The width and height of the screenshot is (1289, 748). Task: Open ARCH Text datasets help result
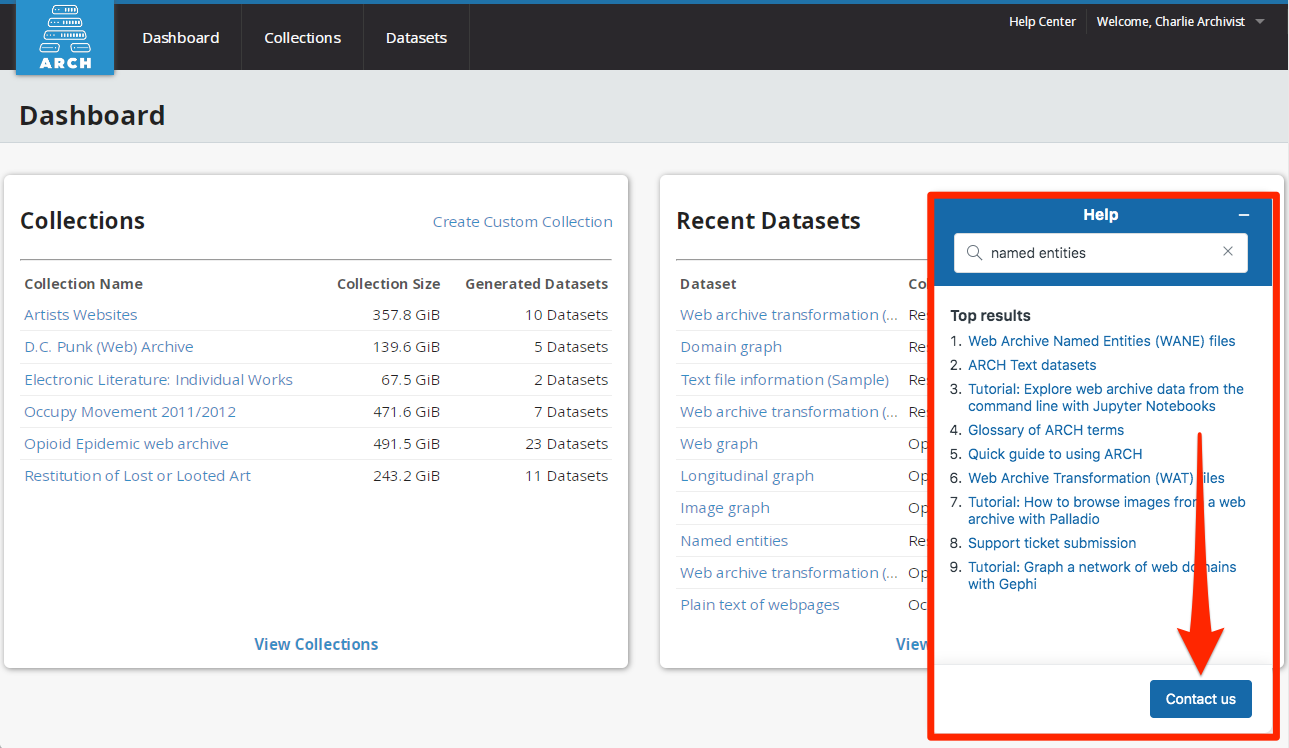(1032, 365)
